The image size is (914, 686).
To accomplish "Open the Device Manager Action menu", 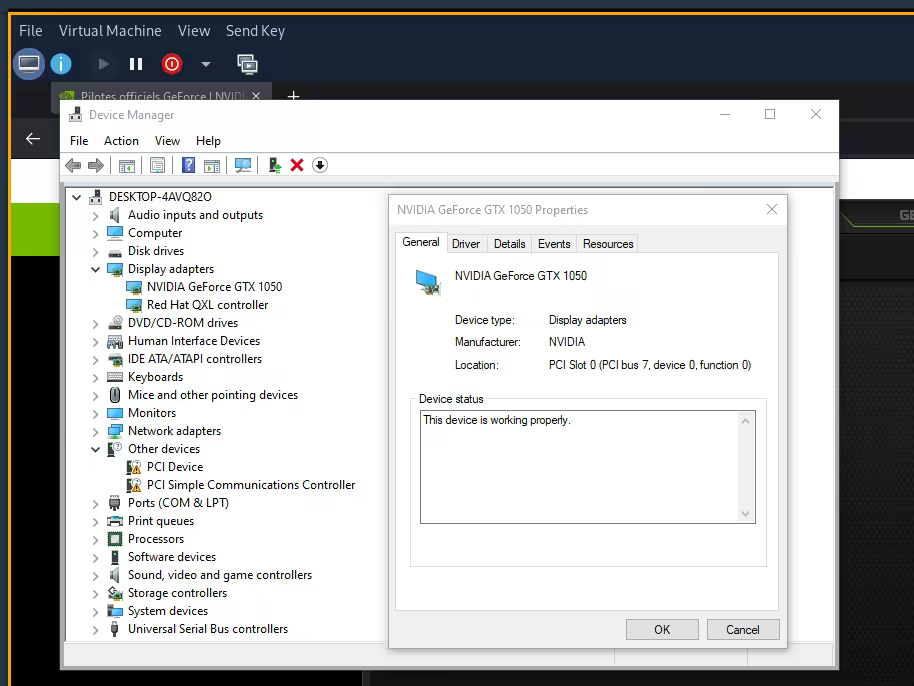I will coord(121,140).
